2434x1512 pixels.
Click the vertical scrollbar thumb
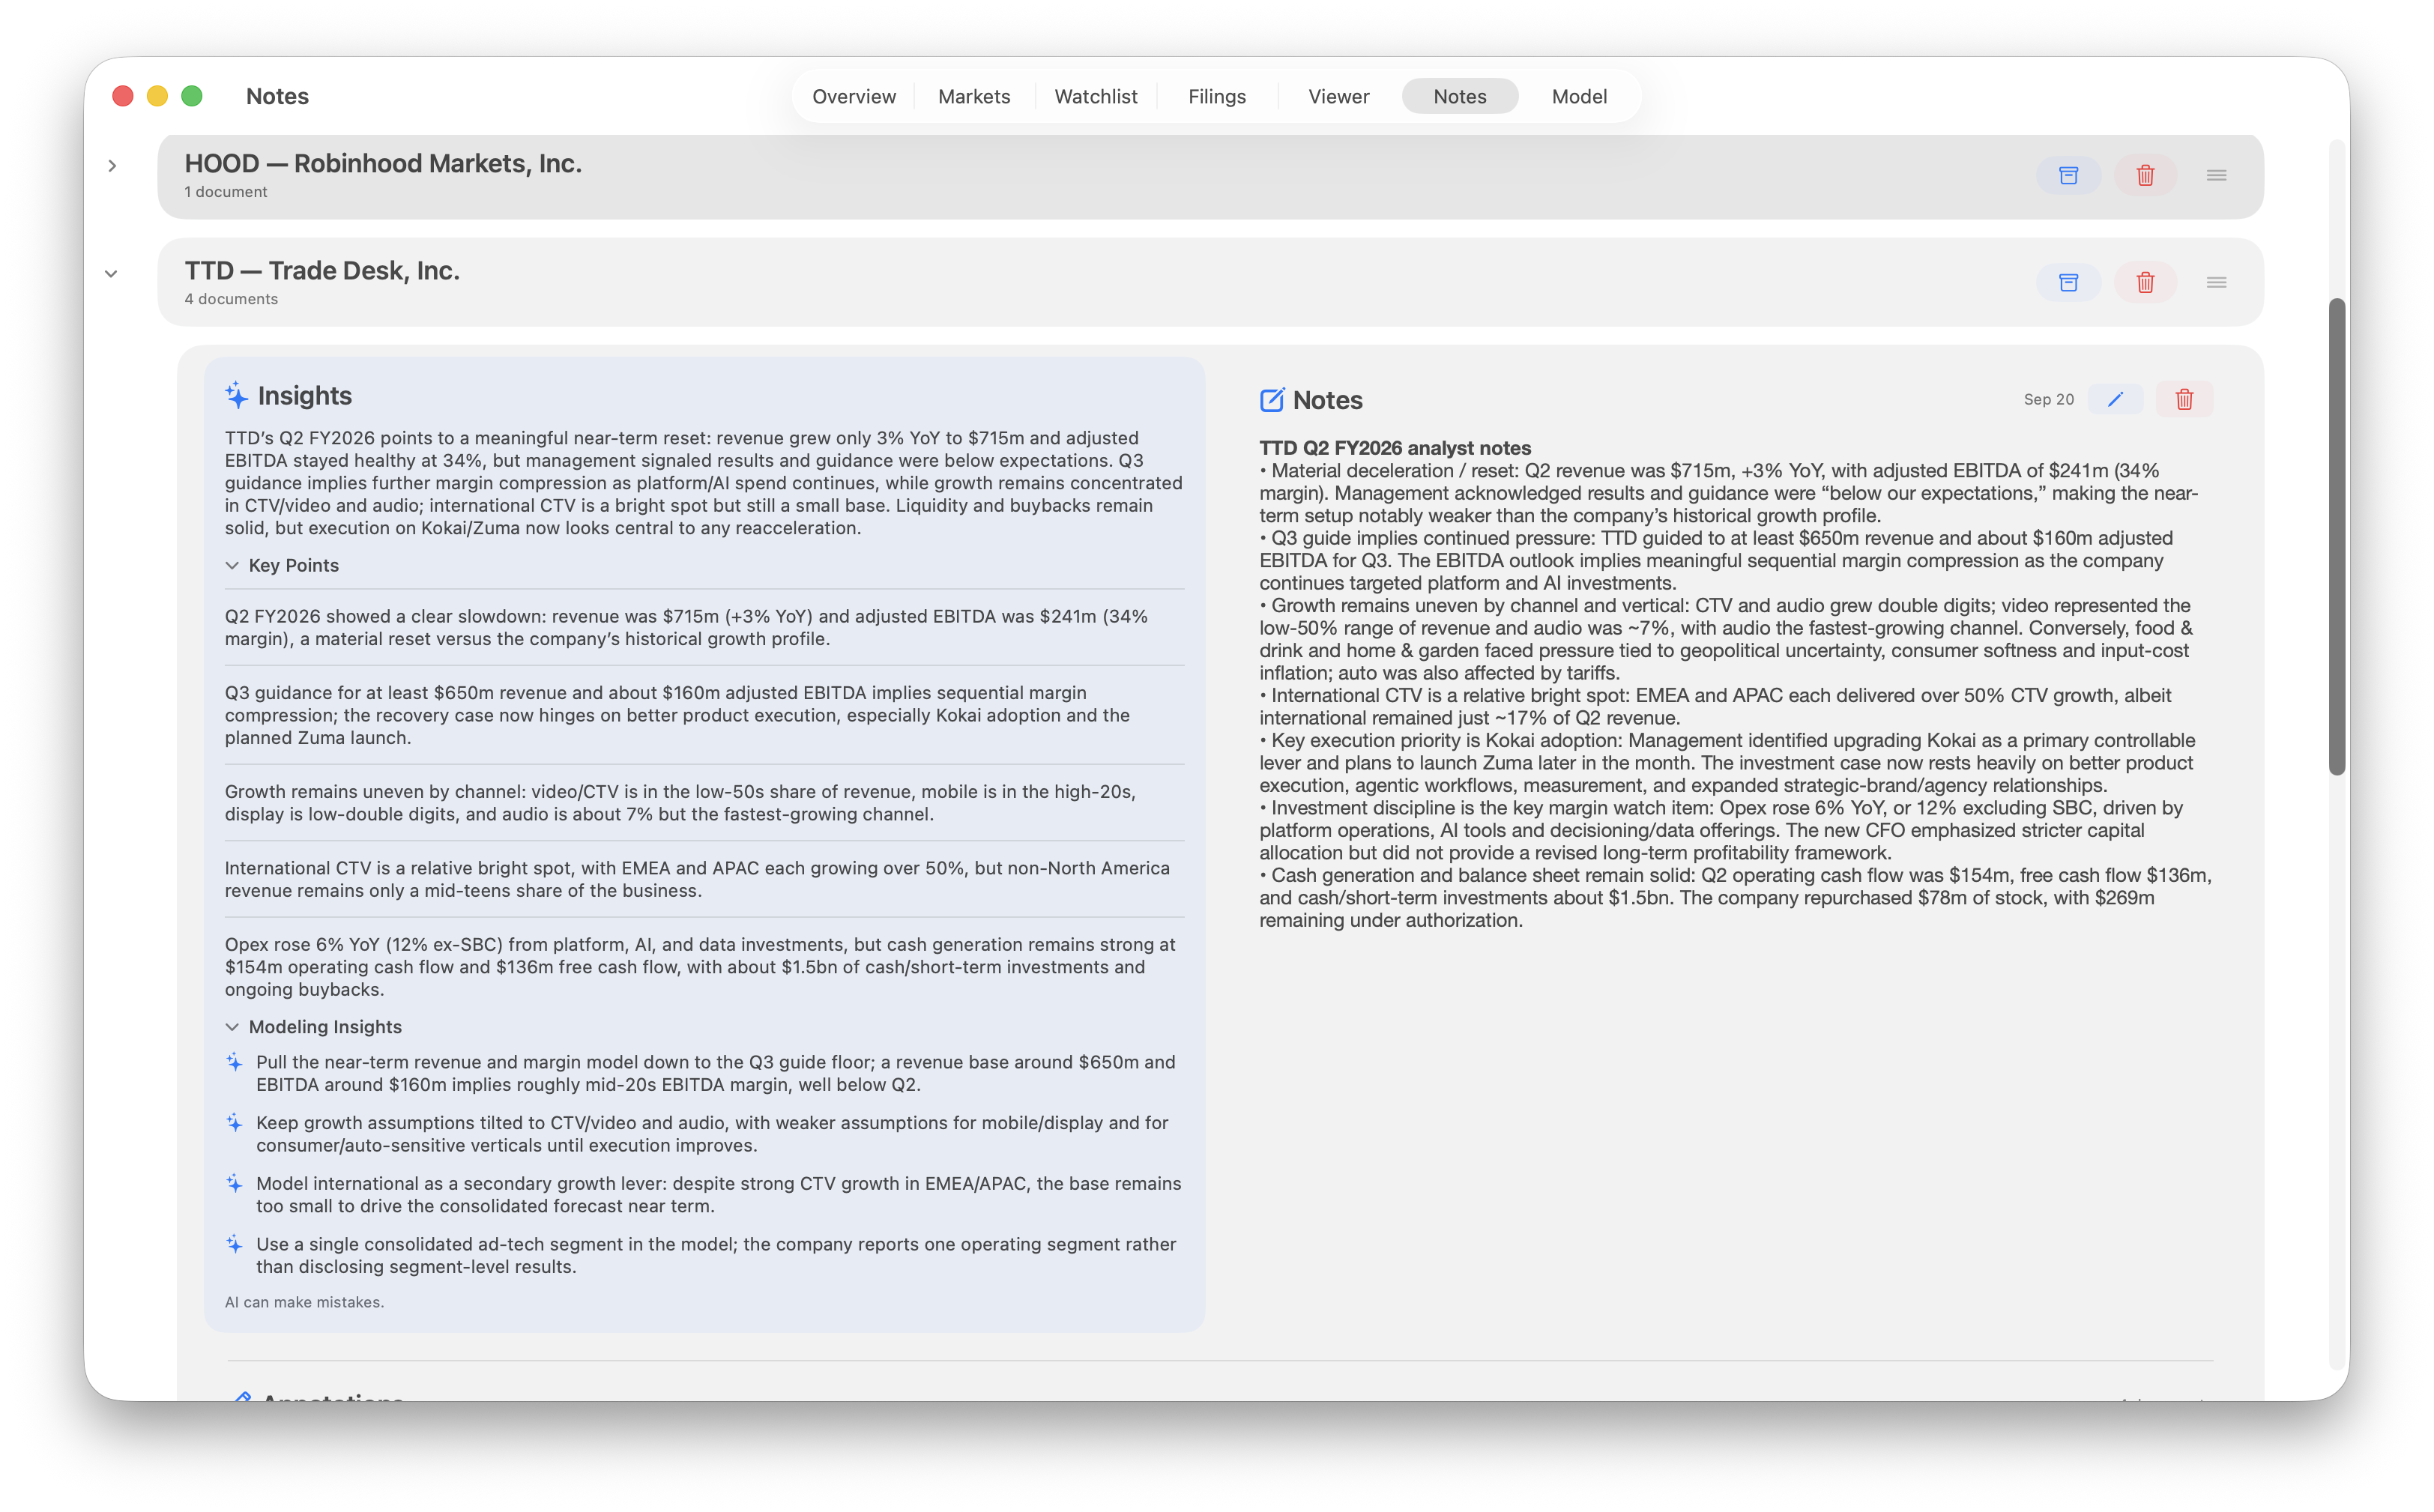2336,536
